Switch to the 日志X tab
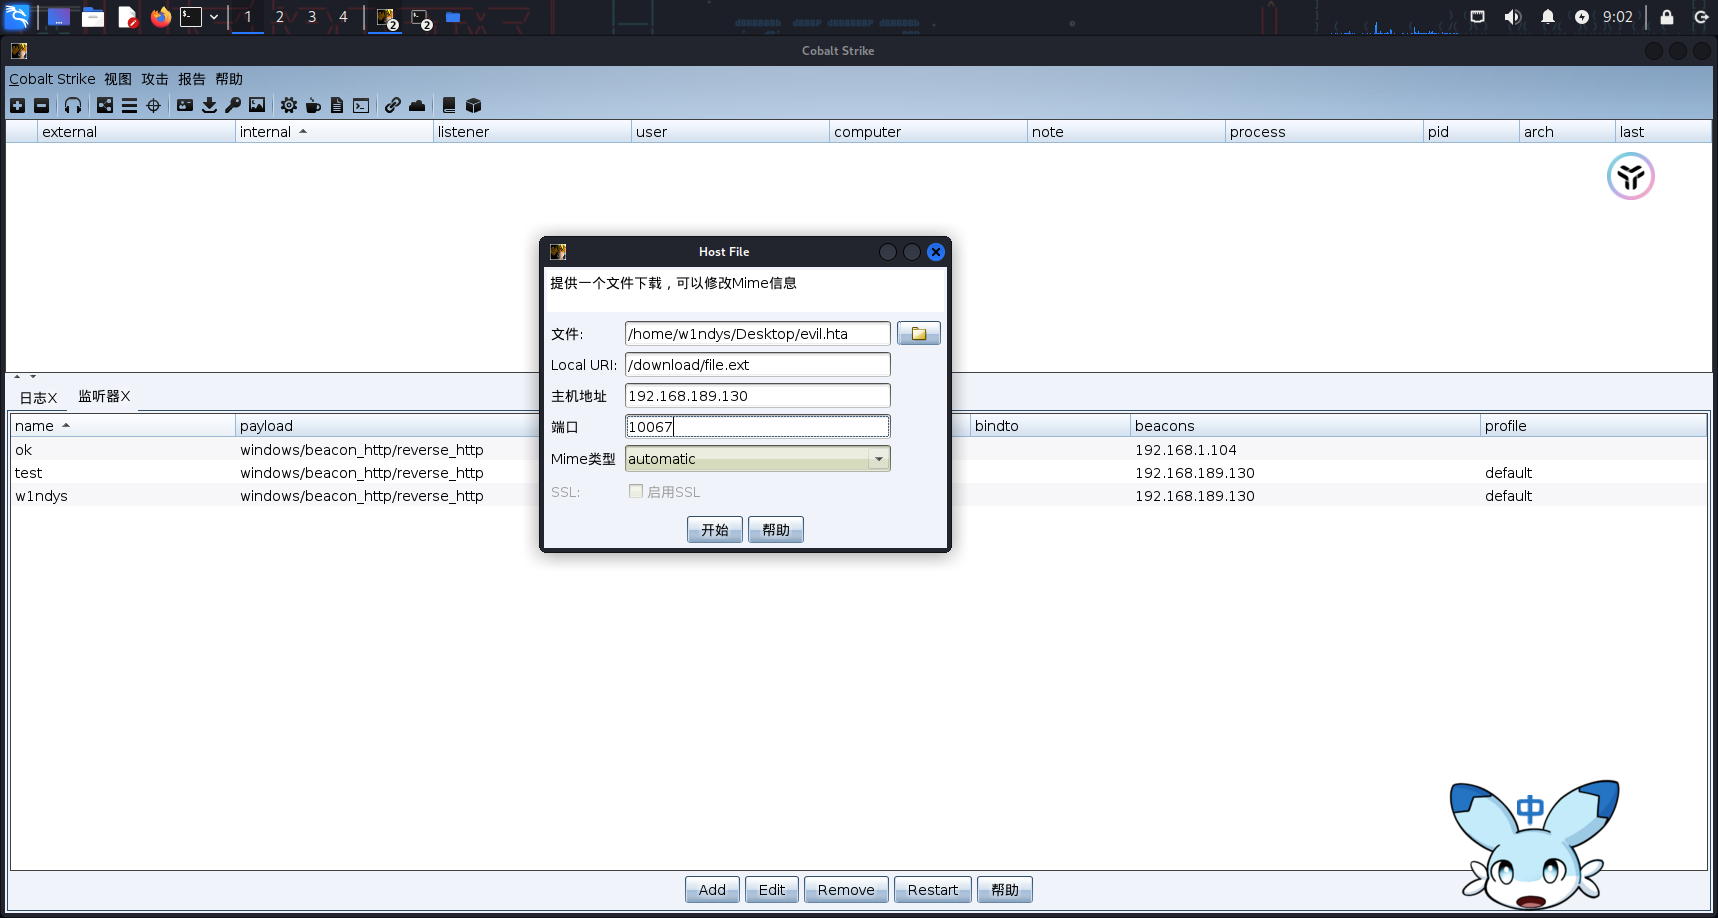This screenshot has width=1718, height=918. [38, 397]
